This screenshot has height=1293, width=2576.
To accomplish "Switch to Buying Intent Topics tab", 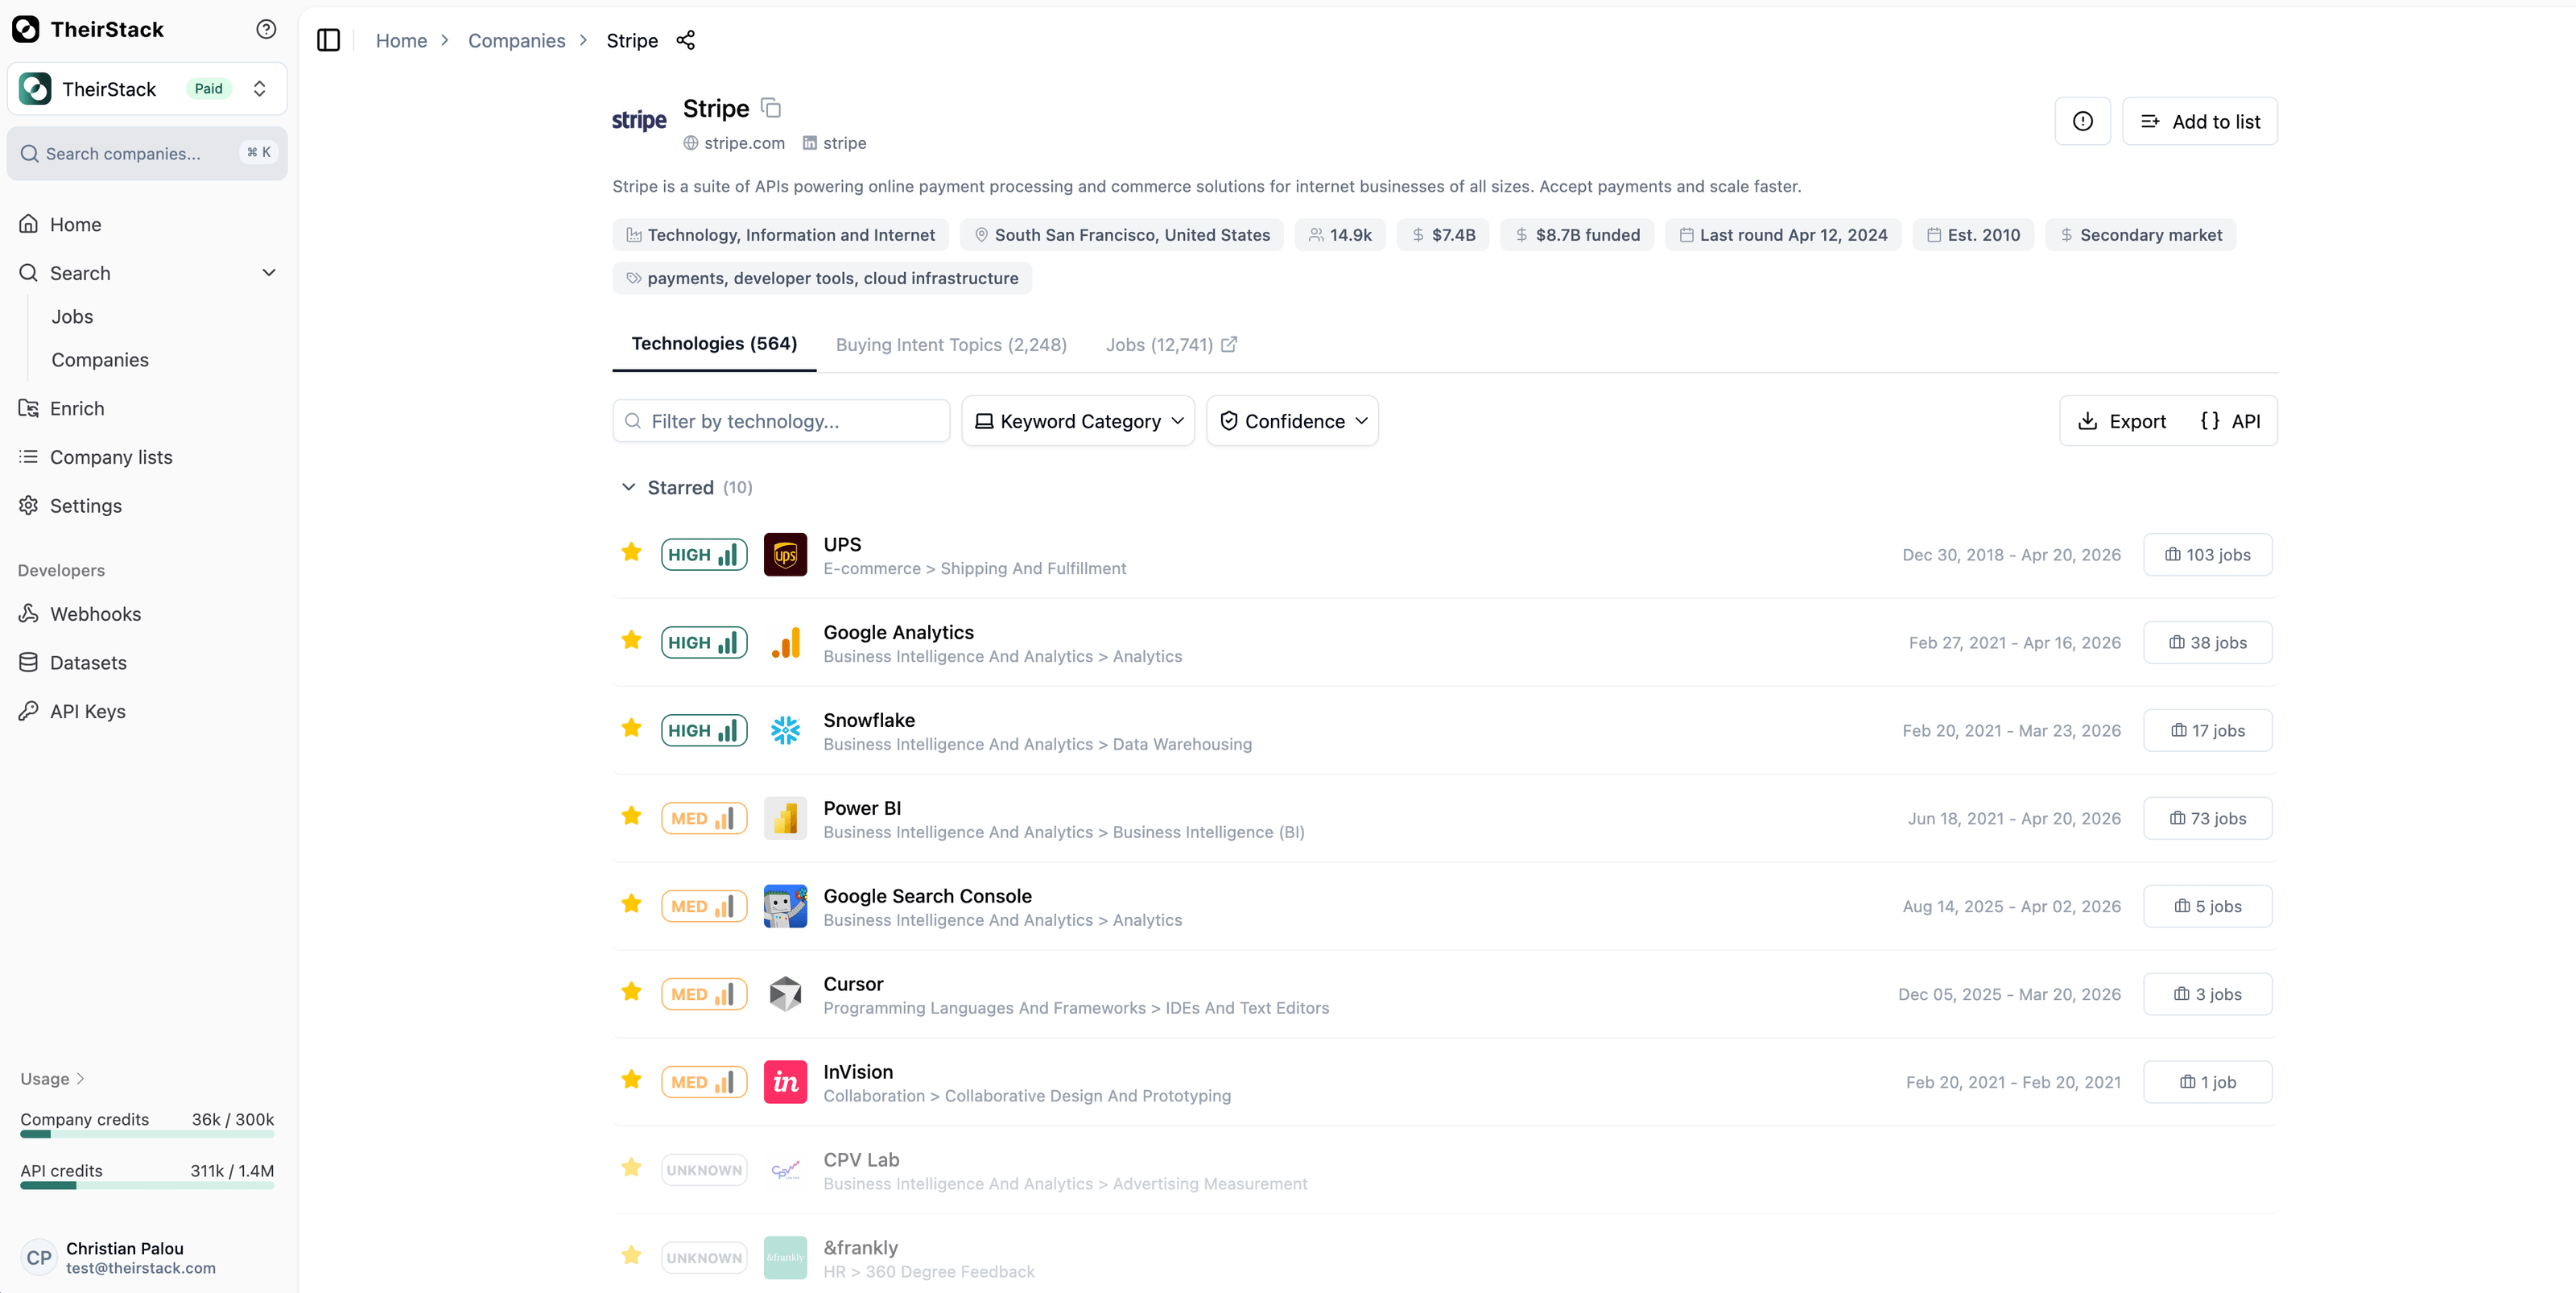I will point(951,345).
